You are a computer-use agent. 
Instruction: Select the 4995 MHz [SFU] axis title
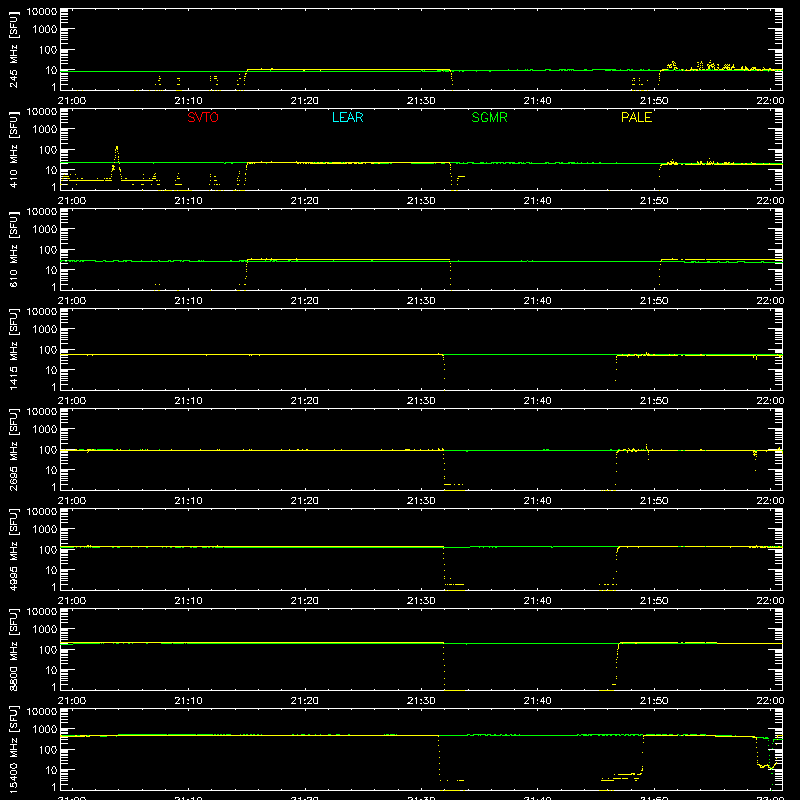[14, 549]
